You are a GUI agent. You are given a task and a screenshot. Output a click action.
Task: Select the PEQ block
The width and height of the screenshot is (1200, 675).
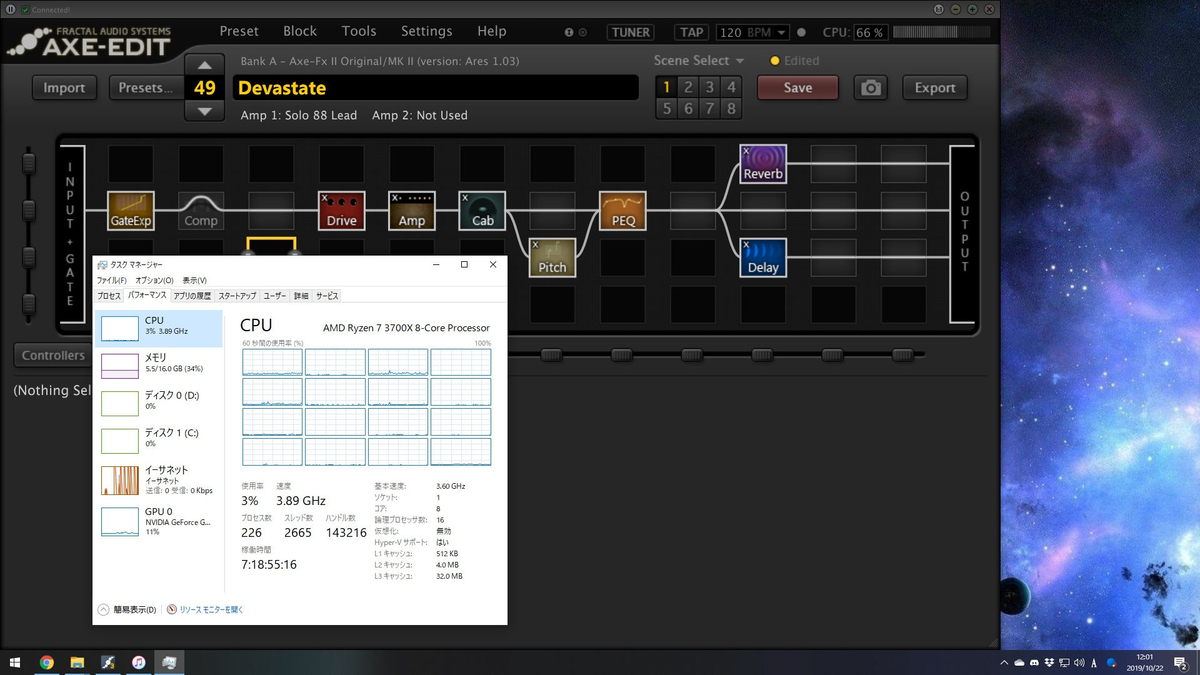(623, 211)
